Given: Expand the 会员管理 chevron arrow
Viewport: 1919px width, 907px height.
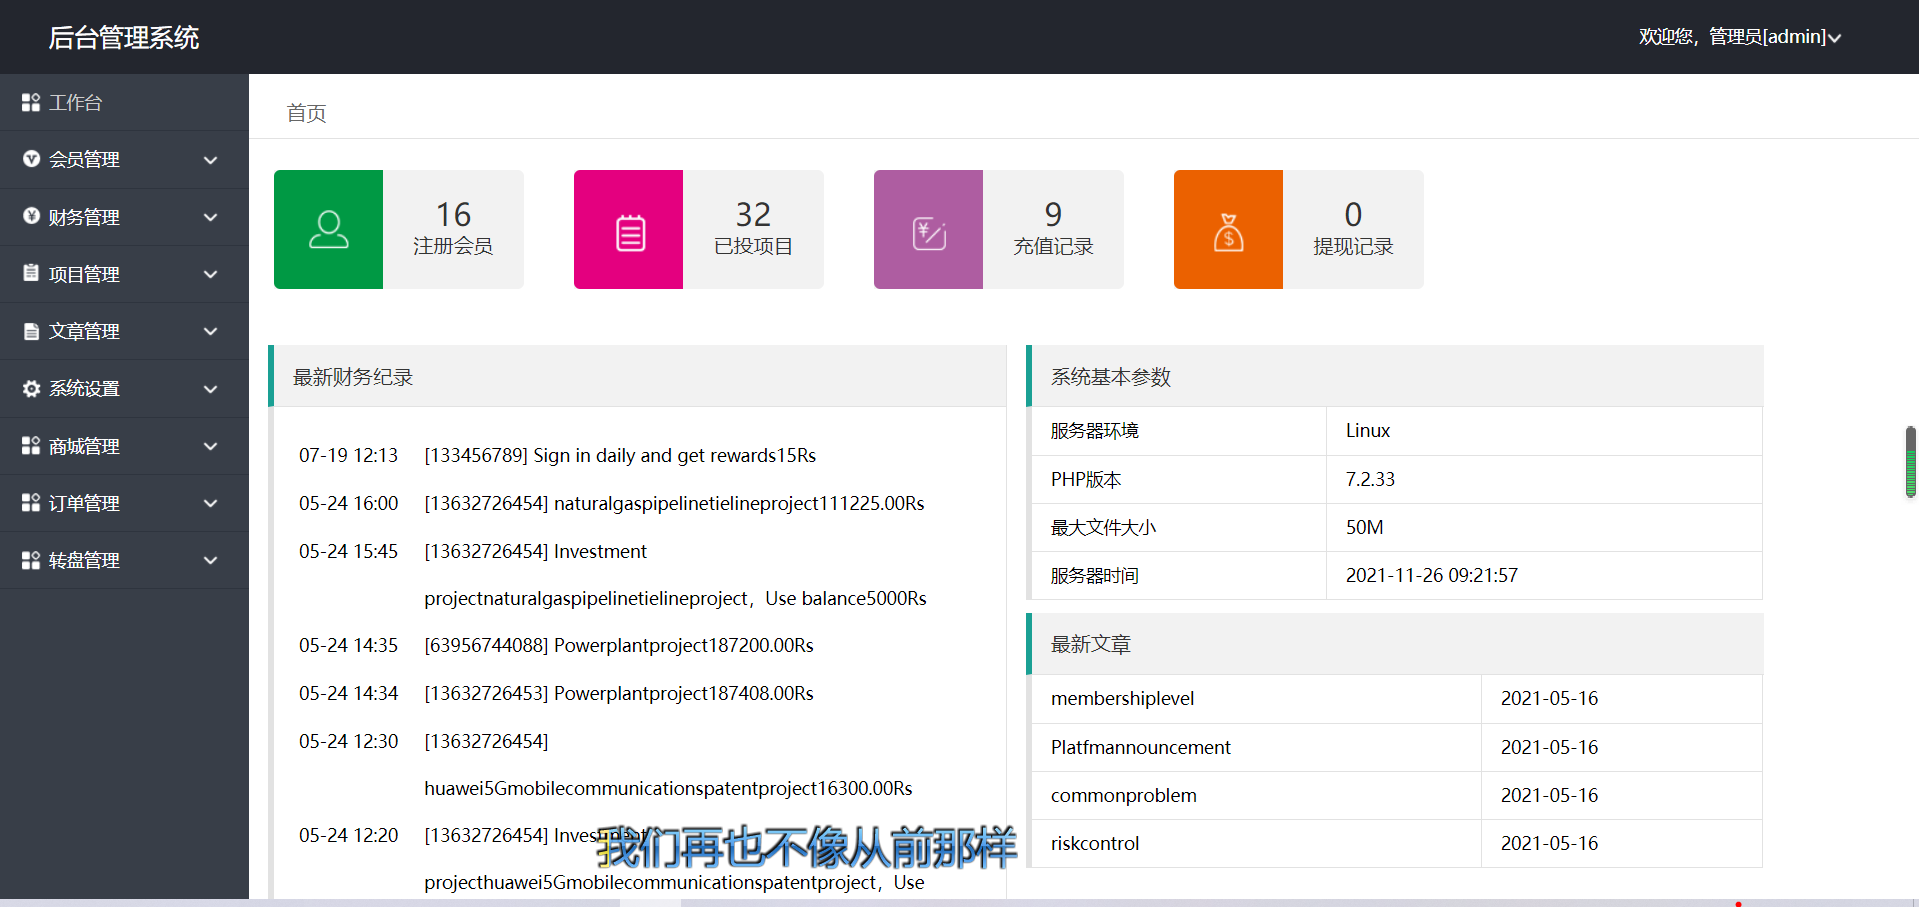Looking at the screenshot, I should [x=210, y=160].
